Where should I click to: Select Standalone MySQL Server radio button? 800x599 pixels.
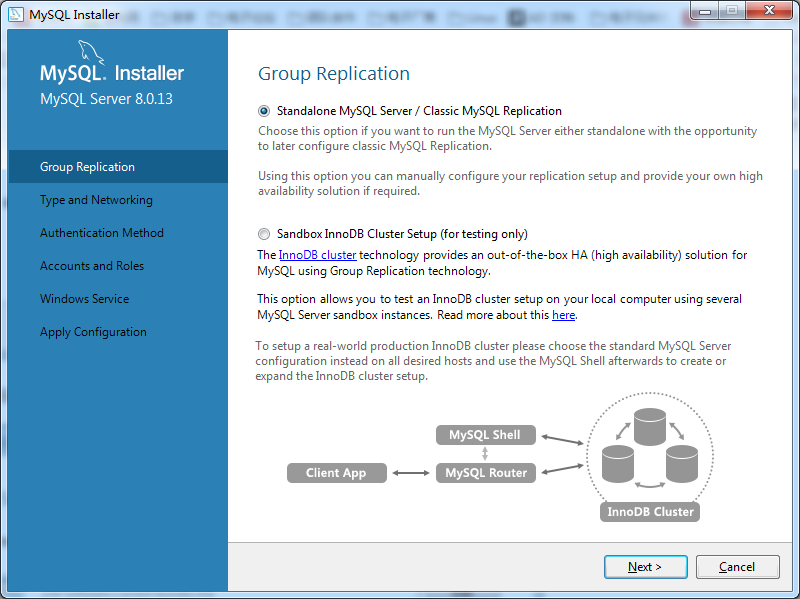click(x=264, y=111)
